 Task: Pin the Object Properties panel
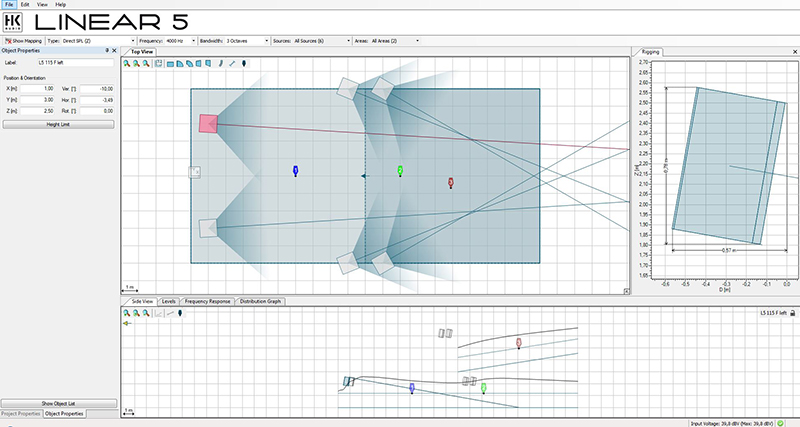point(107,51)
